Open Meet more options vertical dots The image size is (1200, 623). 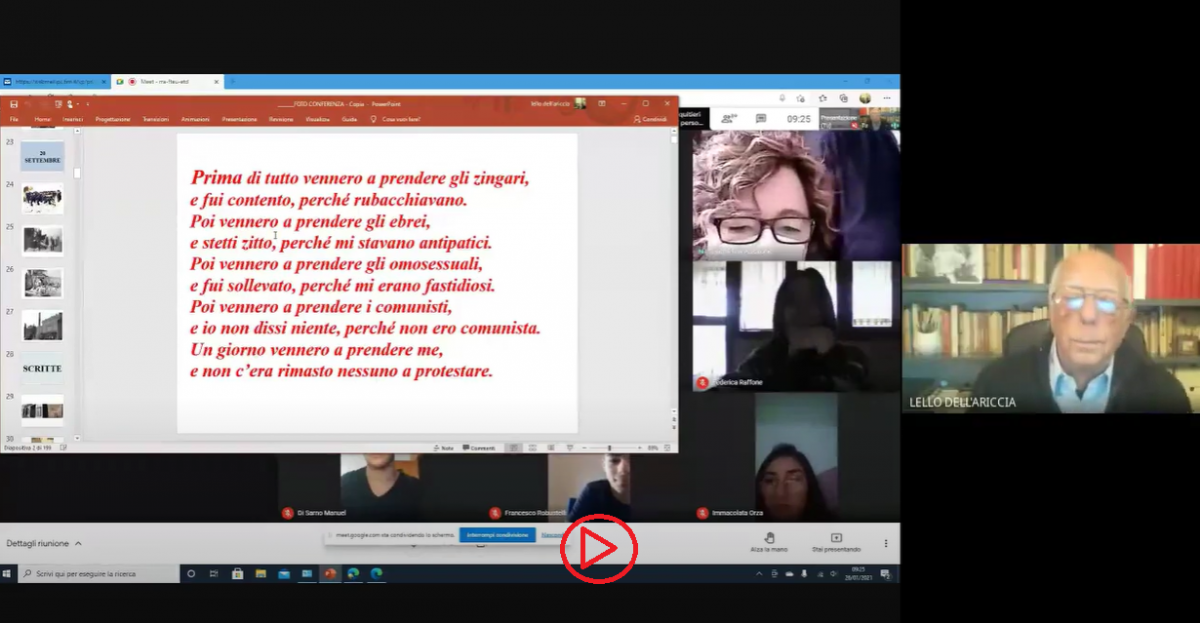click(x=886, y=543)
